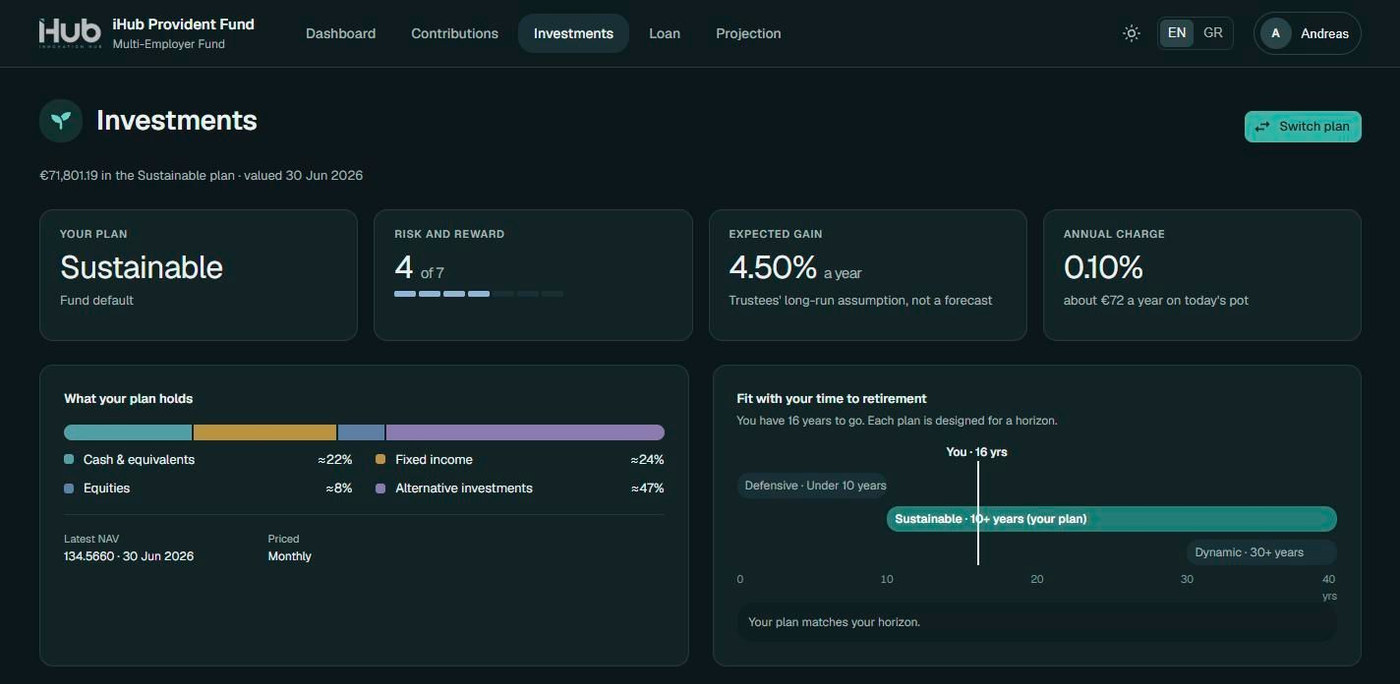Click the Alternative investments legend dot
The image size is (1400, 684).
381,489
